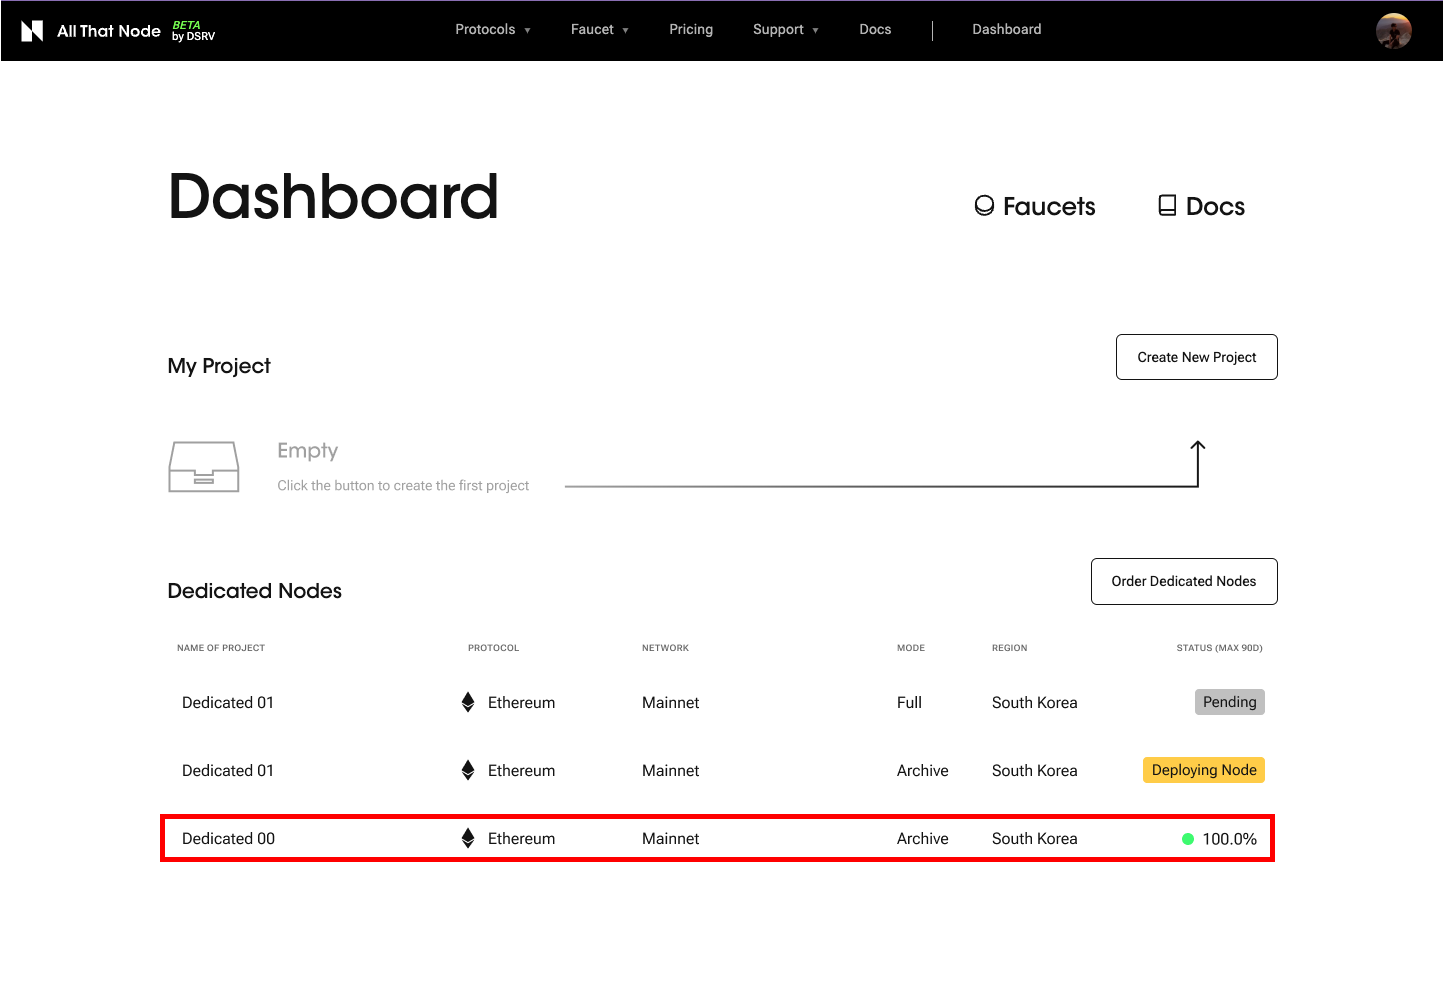The width and height of the screenshot is (1443, 991).
Task: Click the Pending status badge
Action: click(x=1230, y=702)
